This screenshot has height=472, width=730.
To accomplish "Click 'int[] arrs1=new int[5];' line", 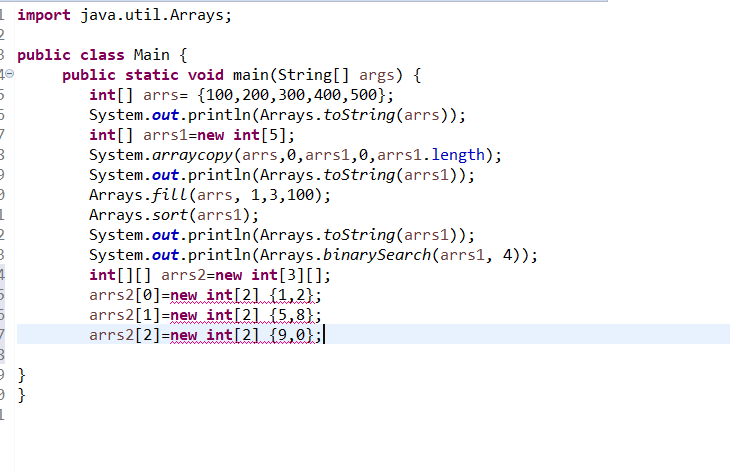I will (192, 135).
